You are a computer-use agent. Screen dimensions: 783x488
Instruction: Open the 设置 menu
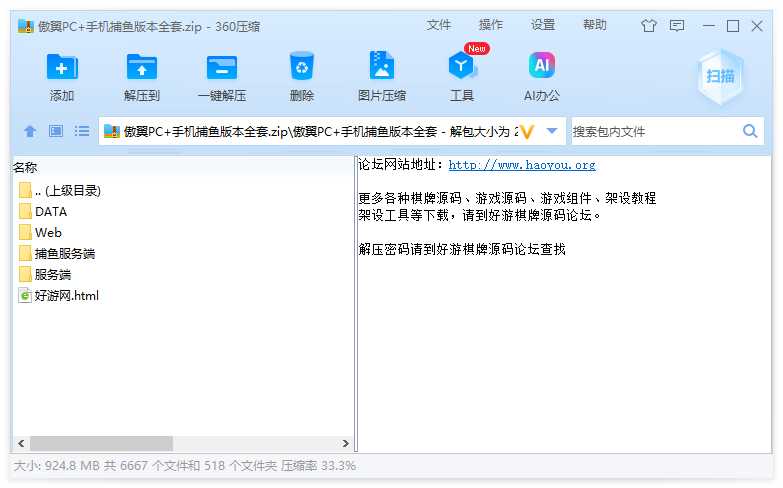(x=543, y=25)
